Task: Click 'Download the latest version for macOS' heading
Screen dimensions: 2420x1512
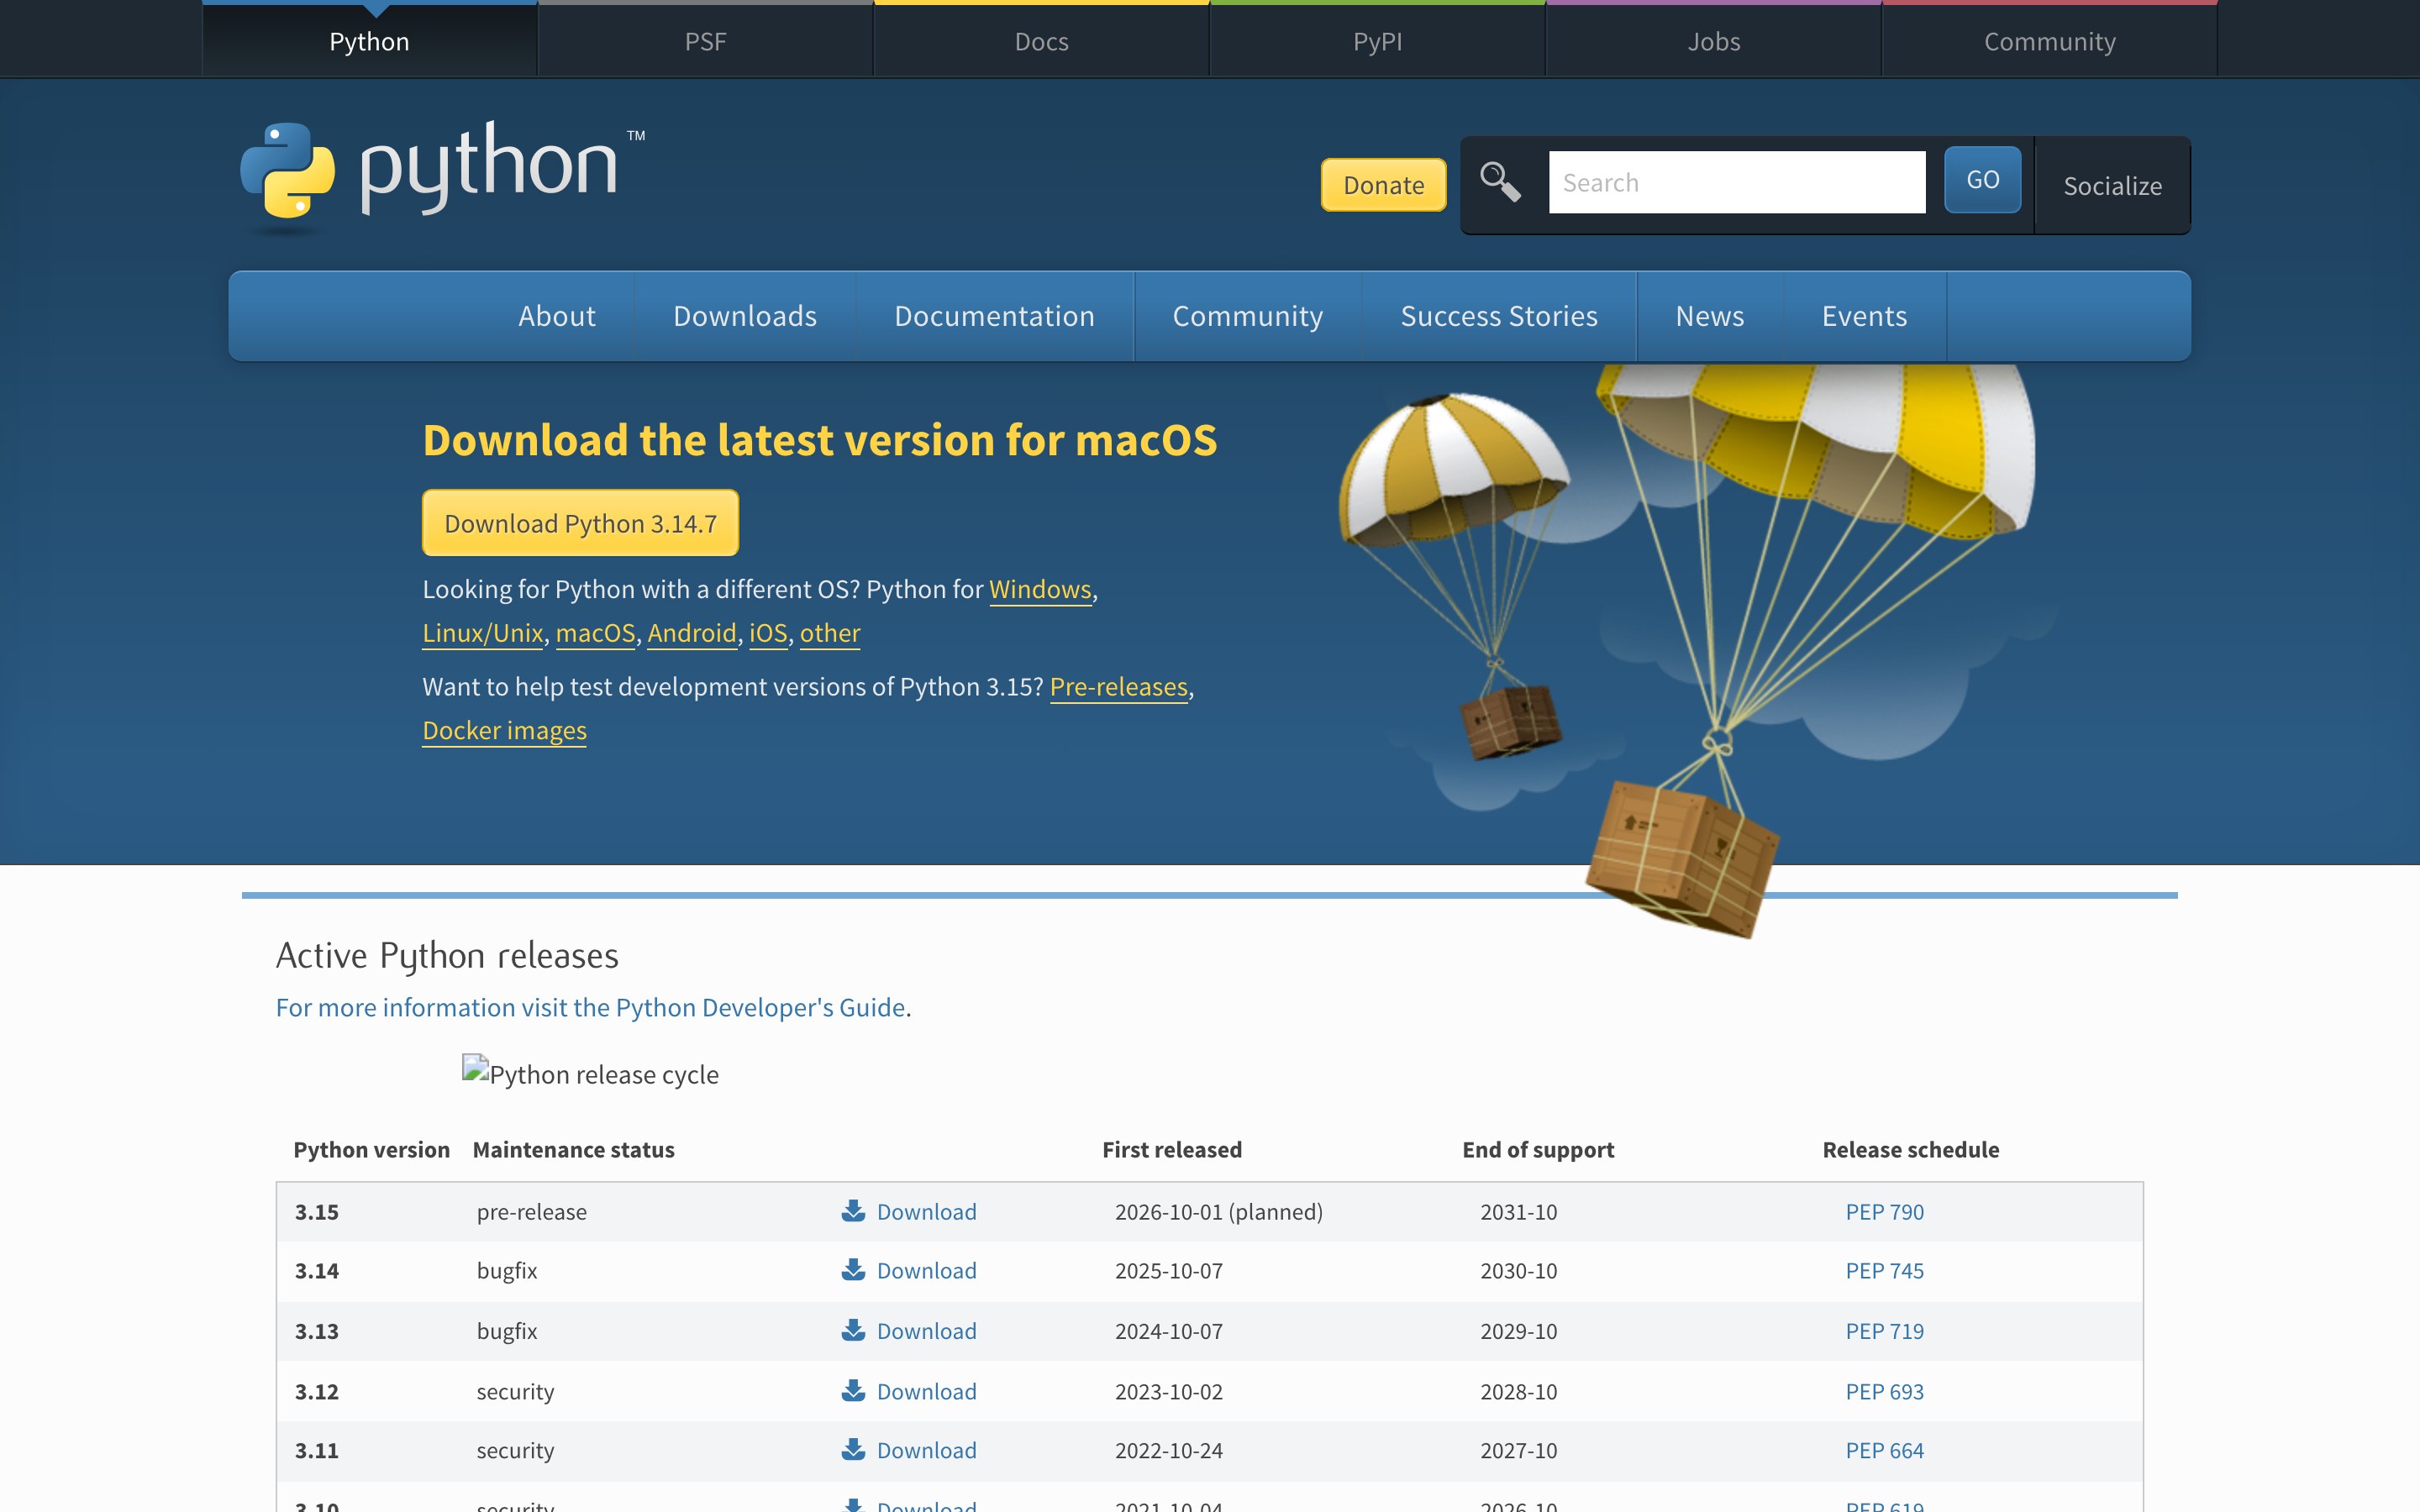Action: tap(819, 440)
